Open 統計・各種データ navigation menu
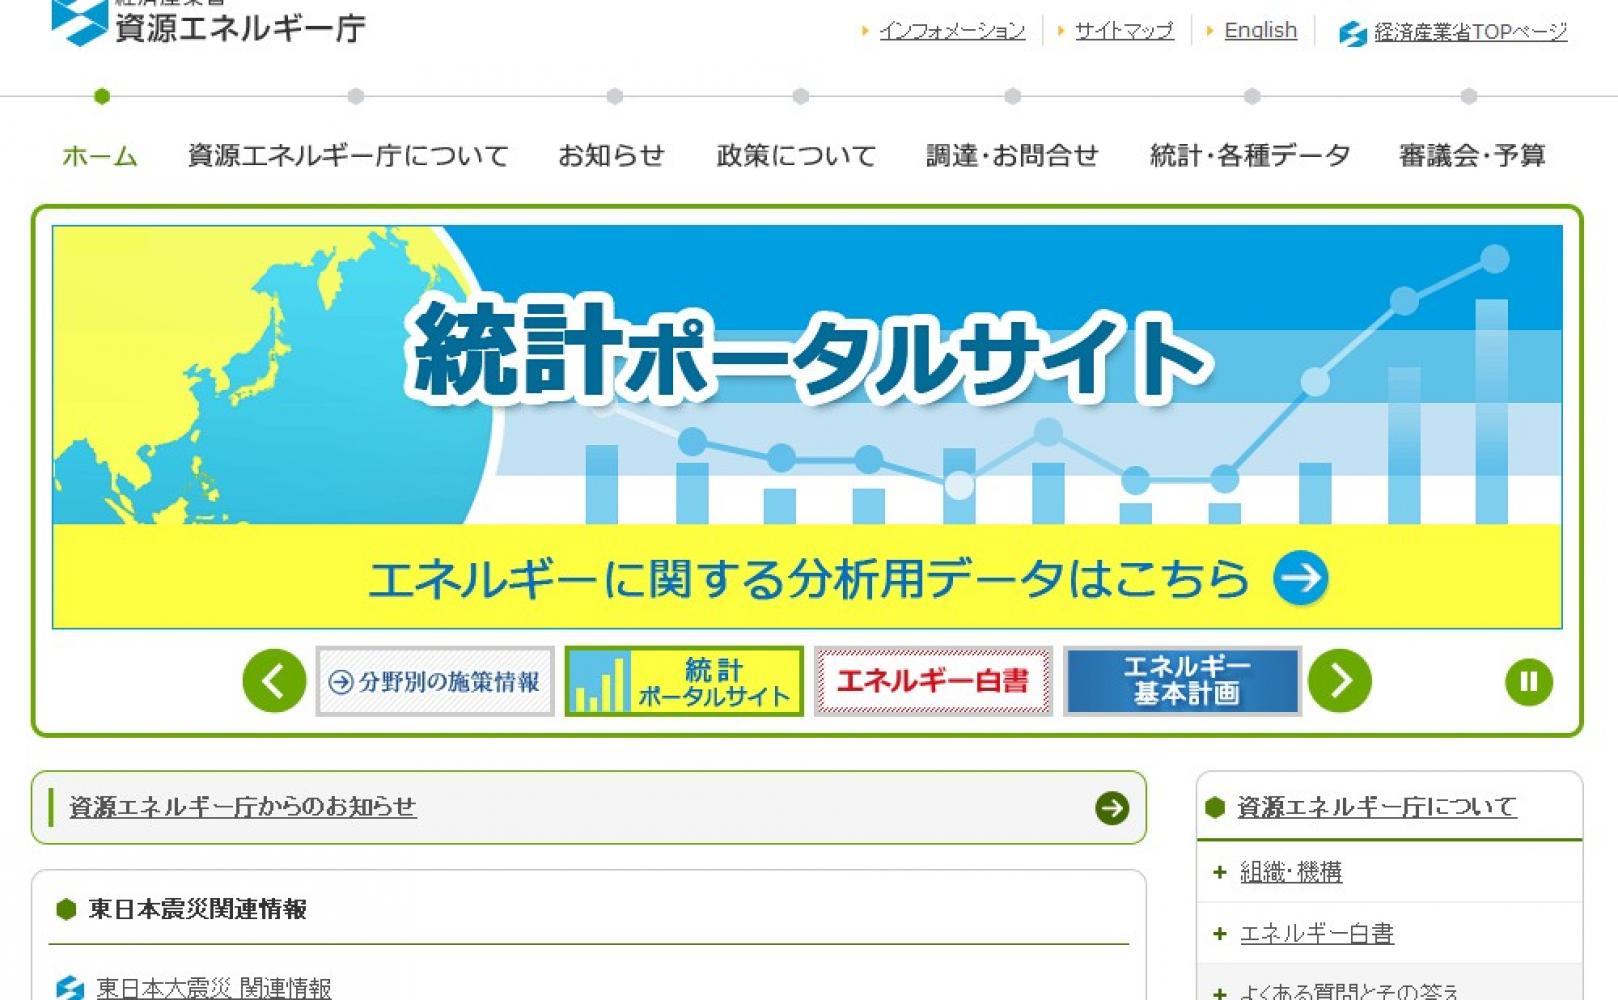The image size is (1618, 1000). point(1250,156)
